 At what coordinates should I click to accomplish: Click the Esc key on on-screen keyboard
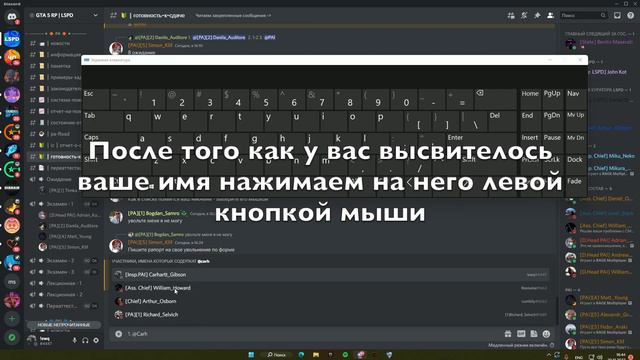pyautogui.click(x=96, y=99)
